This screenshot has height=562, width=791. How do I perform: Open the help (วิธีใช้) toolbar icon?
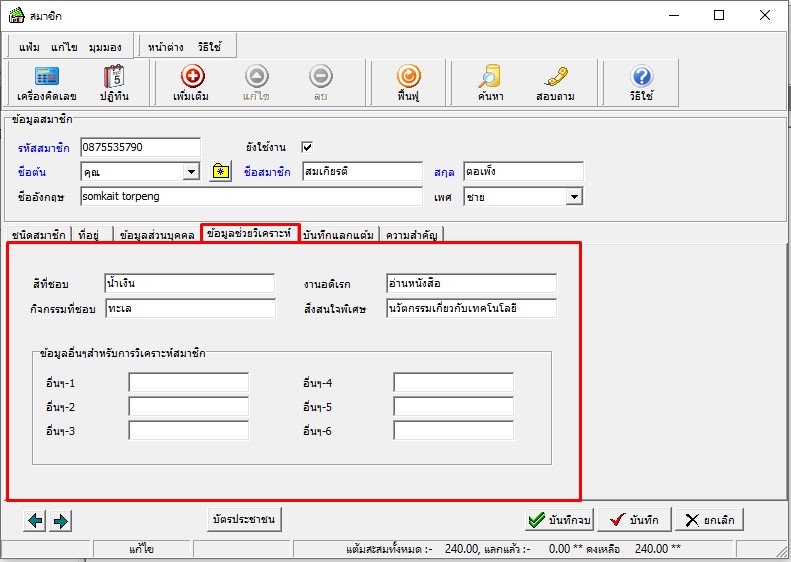pyautogui.click(x=642, y=78)
